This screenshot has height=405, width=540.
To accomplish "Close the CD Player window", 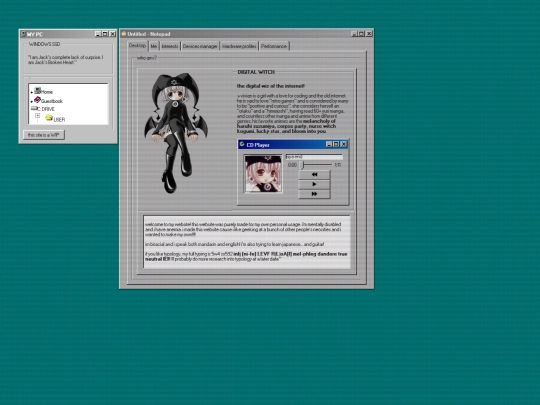I will pos(343,144).
